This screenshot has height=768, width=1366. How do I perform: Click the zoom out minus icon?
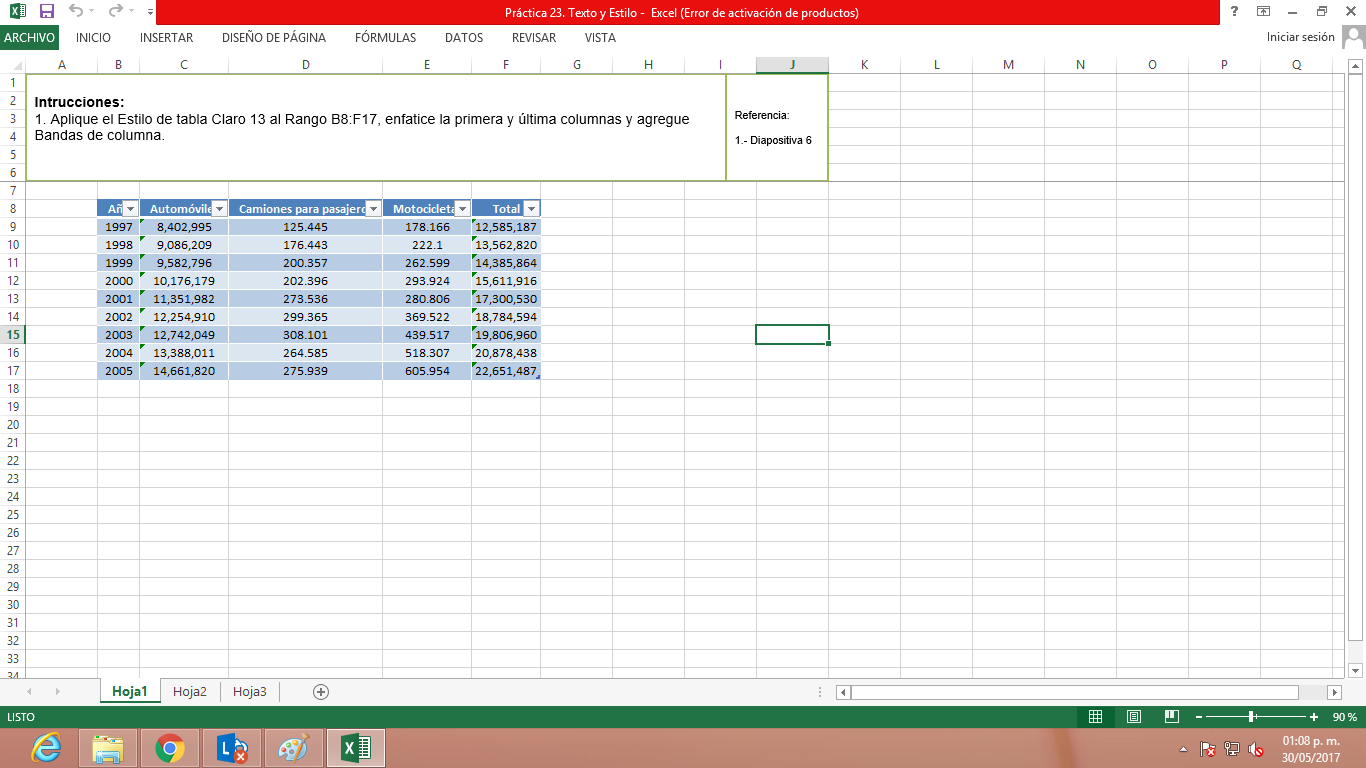click(1197, 717)
